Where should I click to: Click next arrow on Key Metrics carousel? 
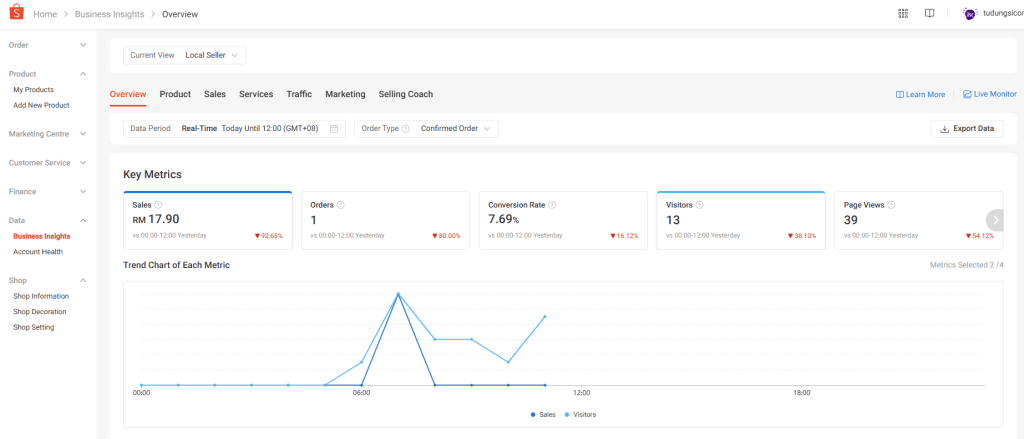[995, 220]
